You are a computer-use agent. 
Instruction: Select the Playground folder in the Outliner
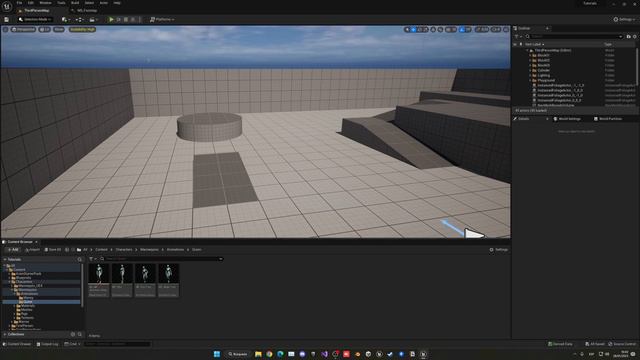pyautogui.click(x=546, y=80)
